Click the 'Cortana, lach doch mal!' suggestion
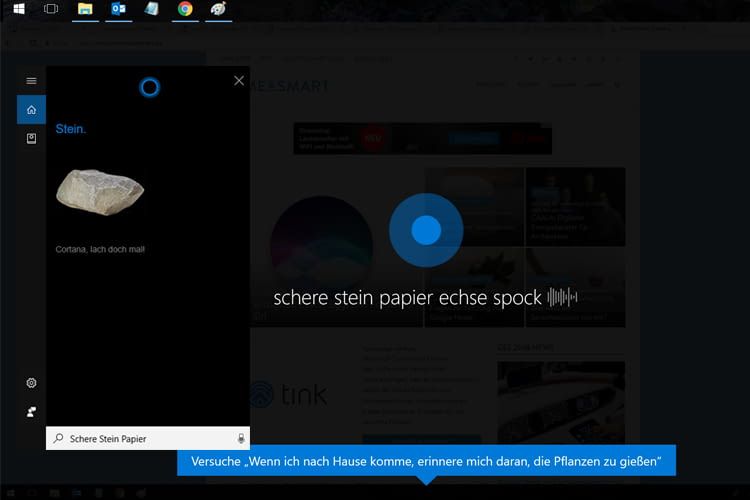 click(100, 249)
